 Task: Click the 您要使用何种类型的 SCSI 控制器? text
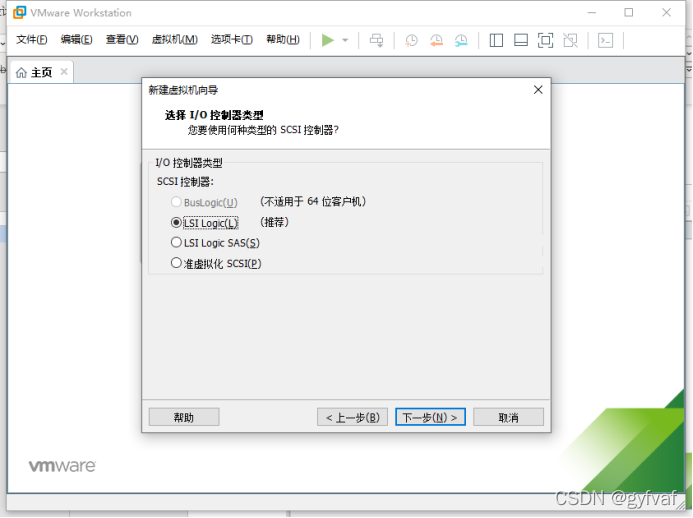point(263,130)
